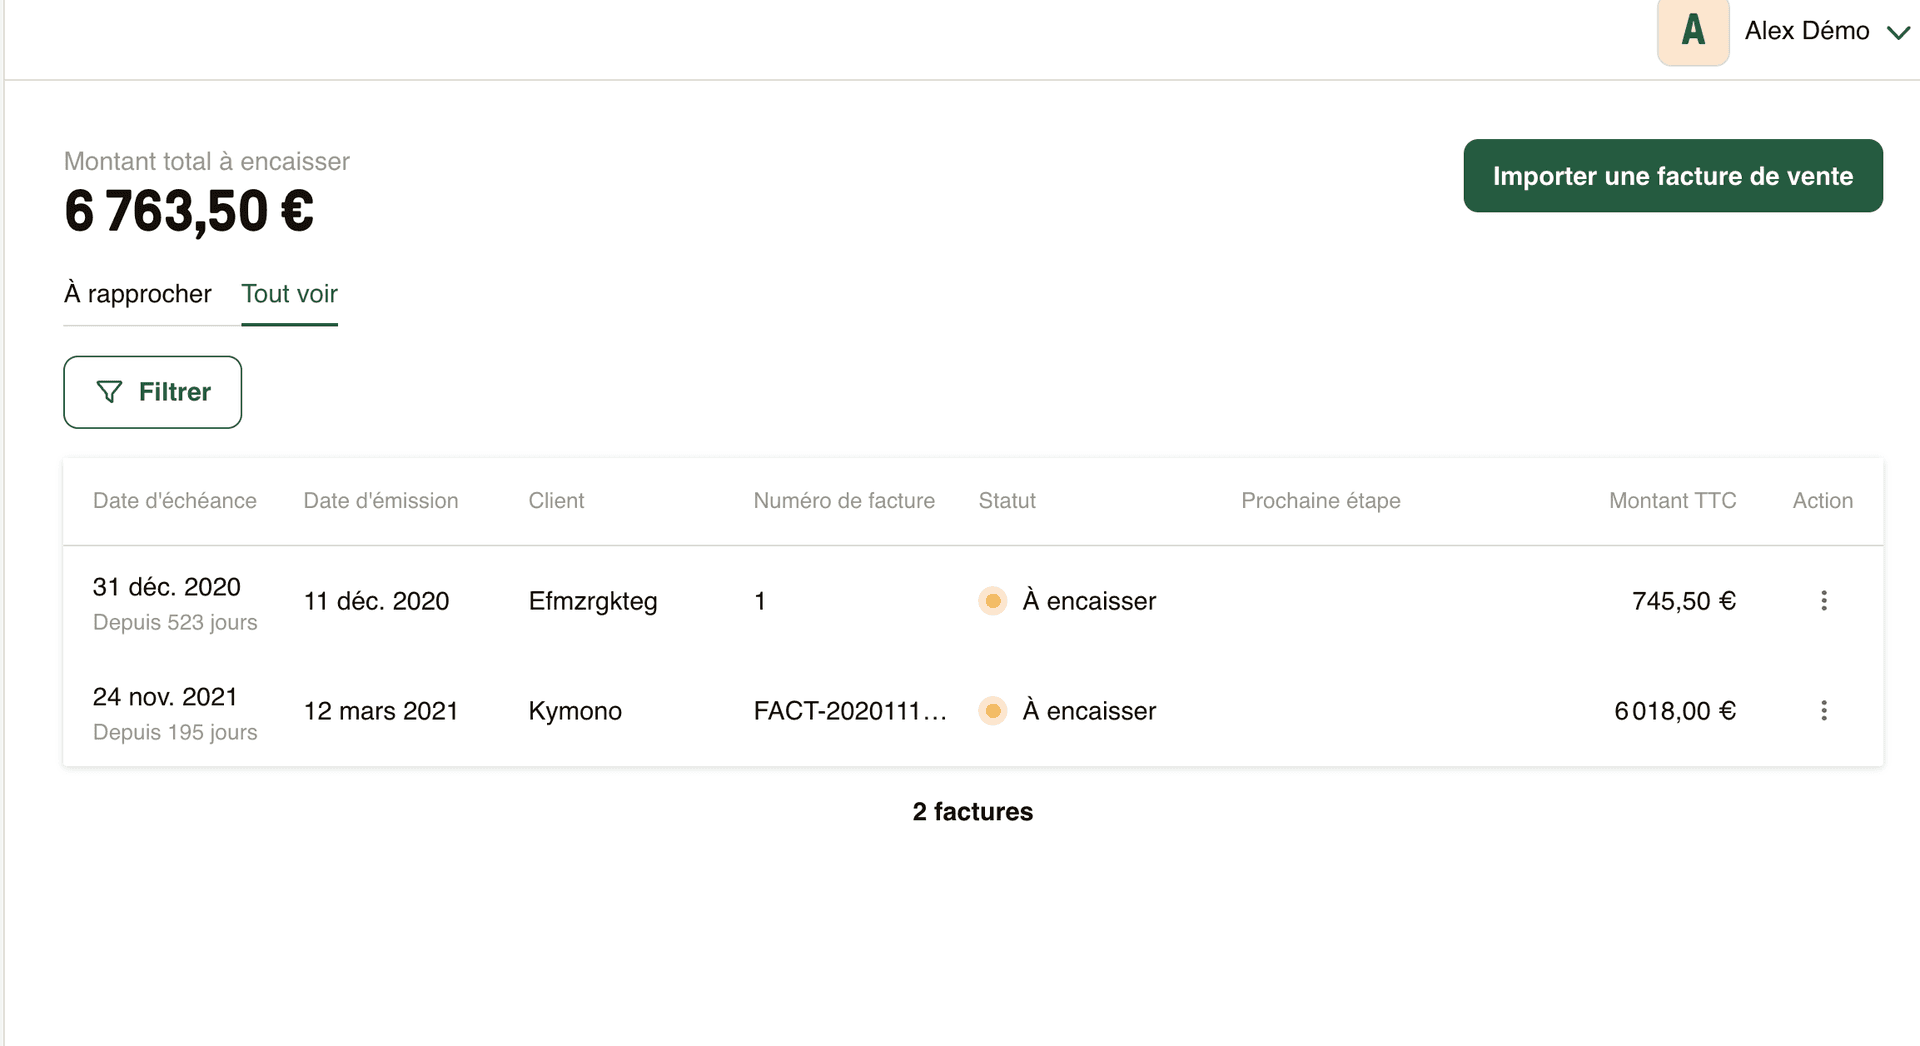Expand the Alex Démo account dropdown chevron
The image size is (1920, 1046).
(x=1898, y=33)
